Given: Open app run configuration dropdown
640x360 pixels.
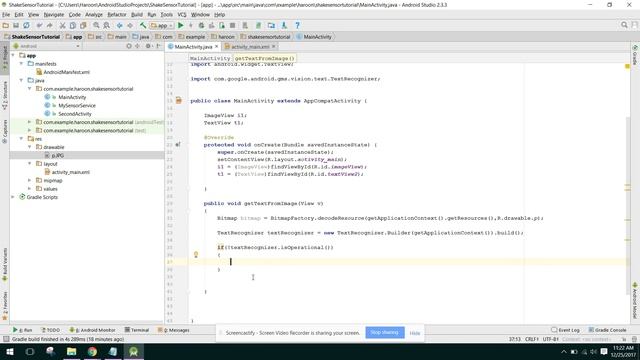Looking at the screenshot, I should tap(162, 25).
